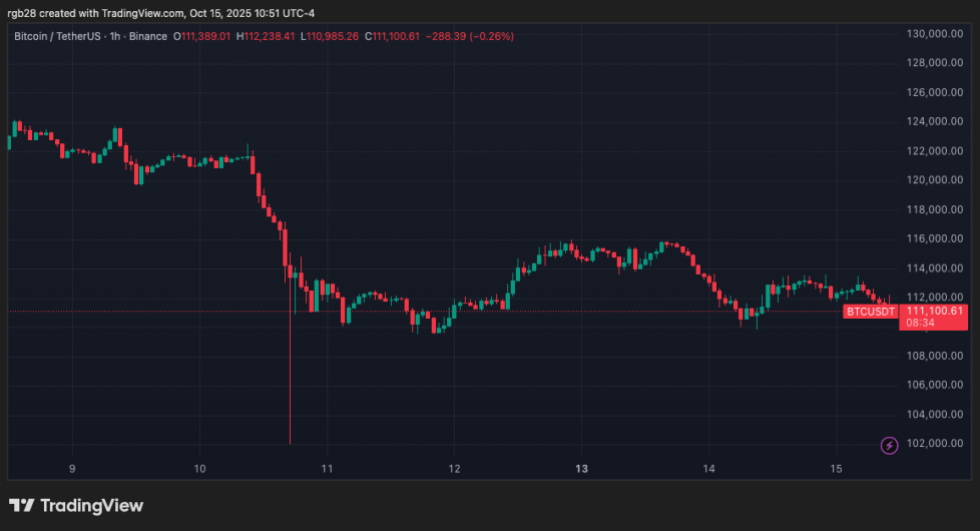Click the close price value C111,100.61

point(396,37)
